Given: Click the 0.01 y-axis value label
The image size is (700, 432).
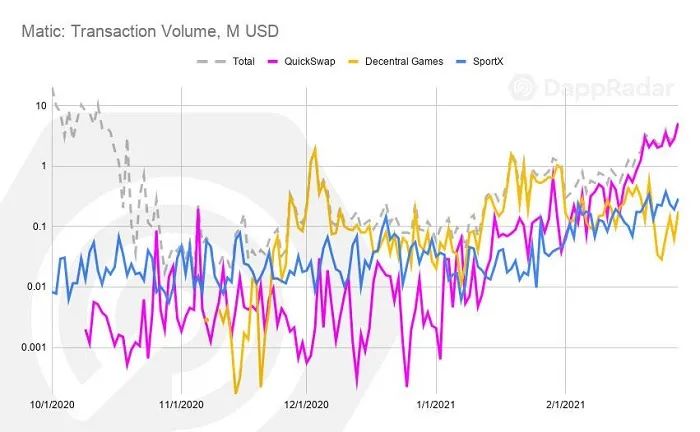Looking at the screenshot, I should pyautogui.click(x=36, y=287).
